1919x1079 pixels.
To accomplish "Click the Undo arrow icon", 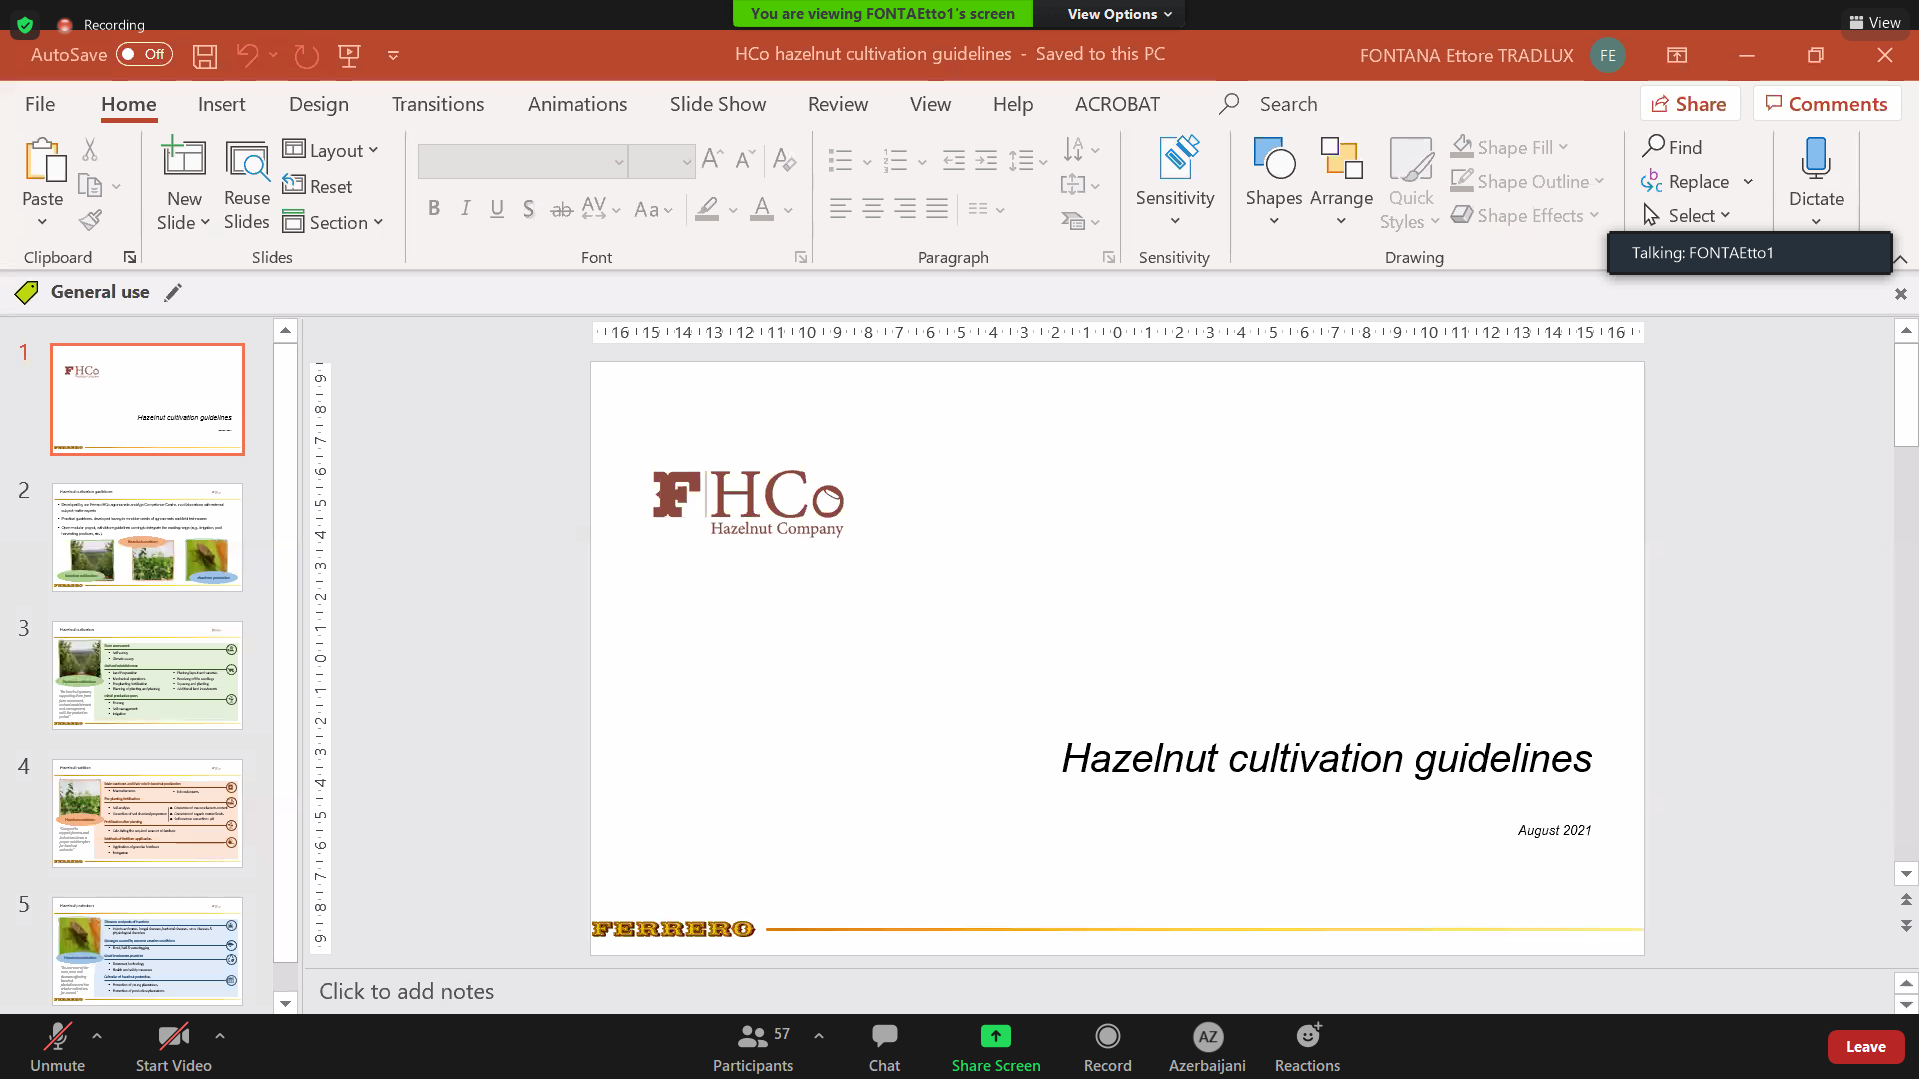I will [247, 56].
